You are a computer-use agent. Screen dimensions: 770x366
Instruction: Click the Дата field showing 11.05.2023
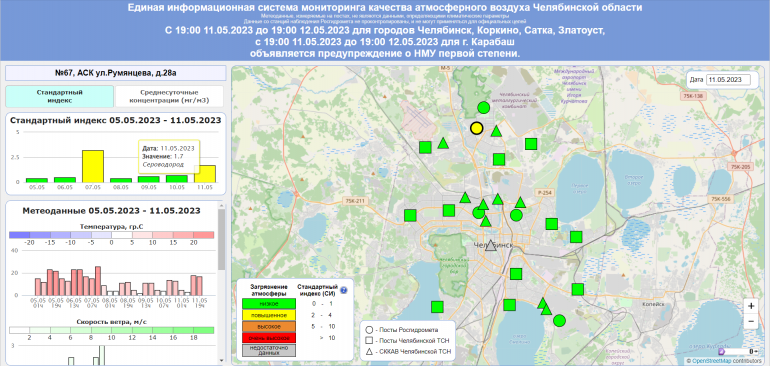[728, 79]
